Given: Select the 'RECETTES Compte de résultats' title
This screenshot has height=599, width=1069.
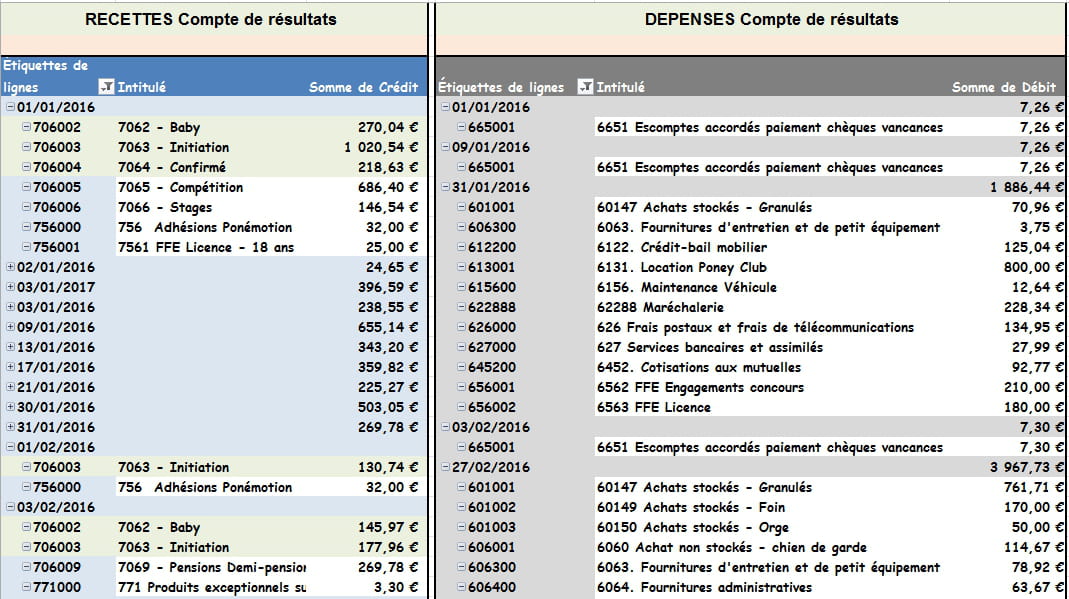Looking at the screenshot, I should tap(211, 19).
